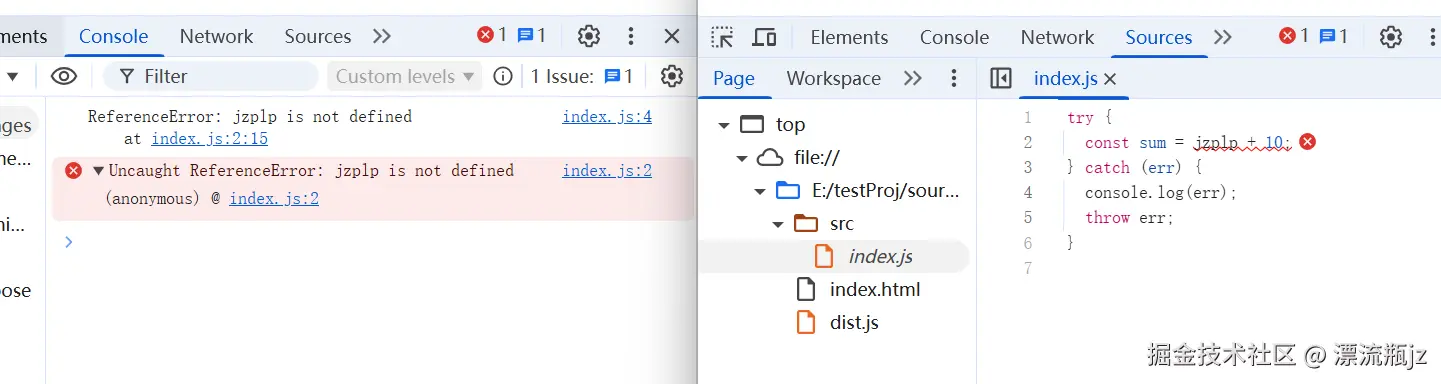Select Page tab in Sources navigator
Image resolution: width=1441 pixels, height=384 pixels.
(x=734, y=78)
